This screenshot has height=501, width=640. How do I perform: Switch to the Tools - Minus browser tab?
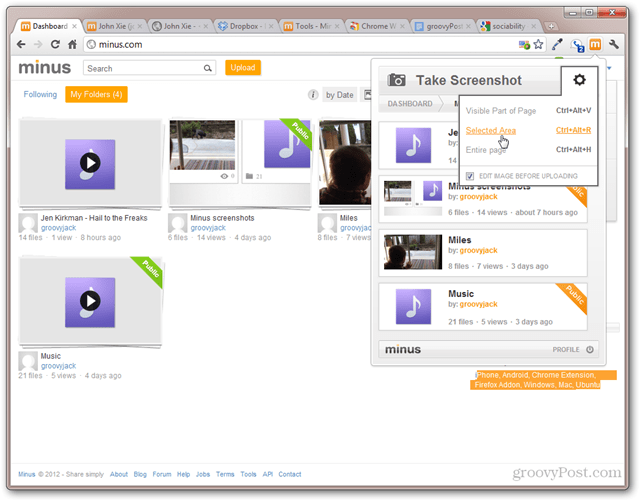(311, 26)
